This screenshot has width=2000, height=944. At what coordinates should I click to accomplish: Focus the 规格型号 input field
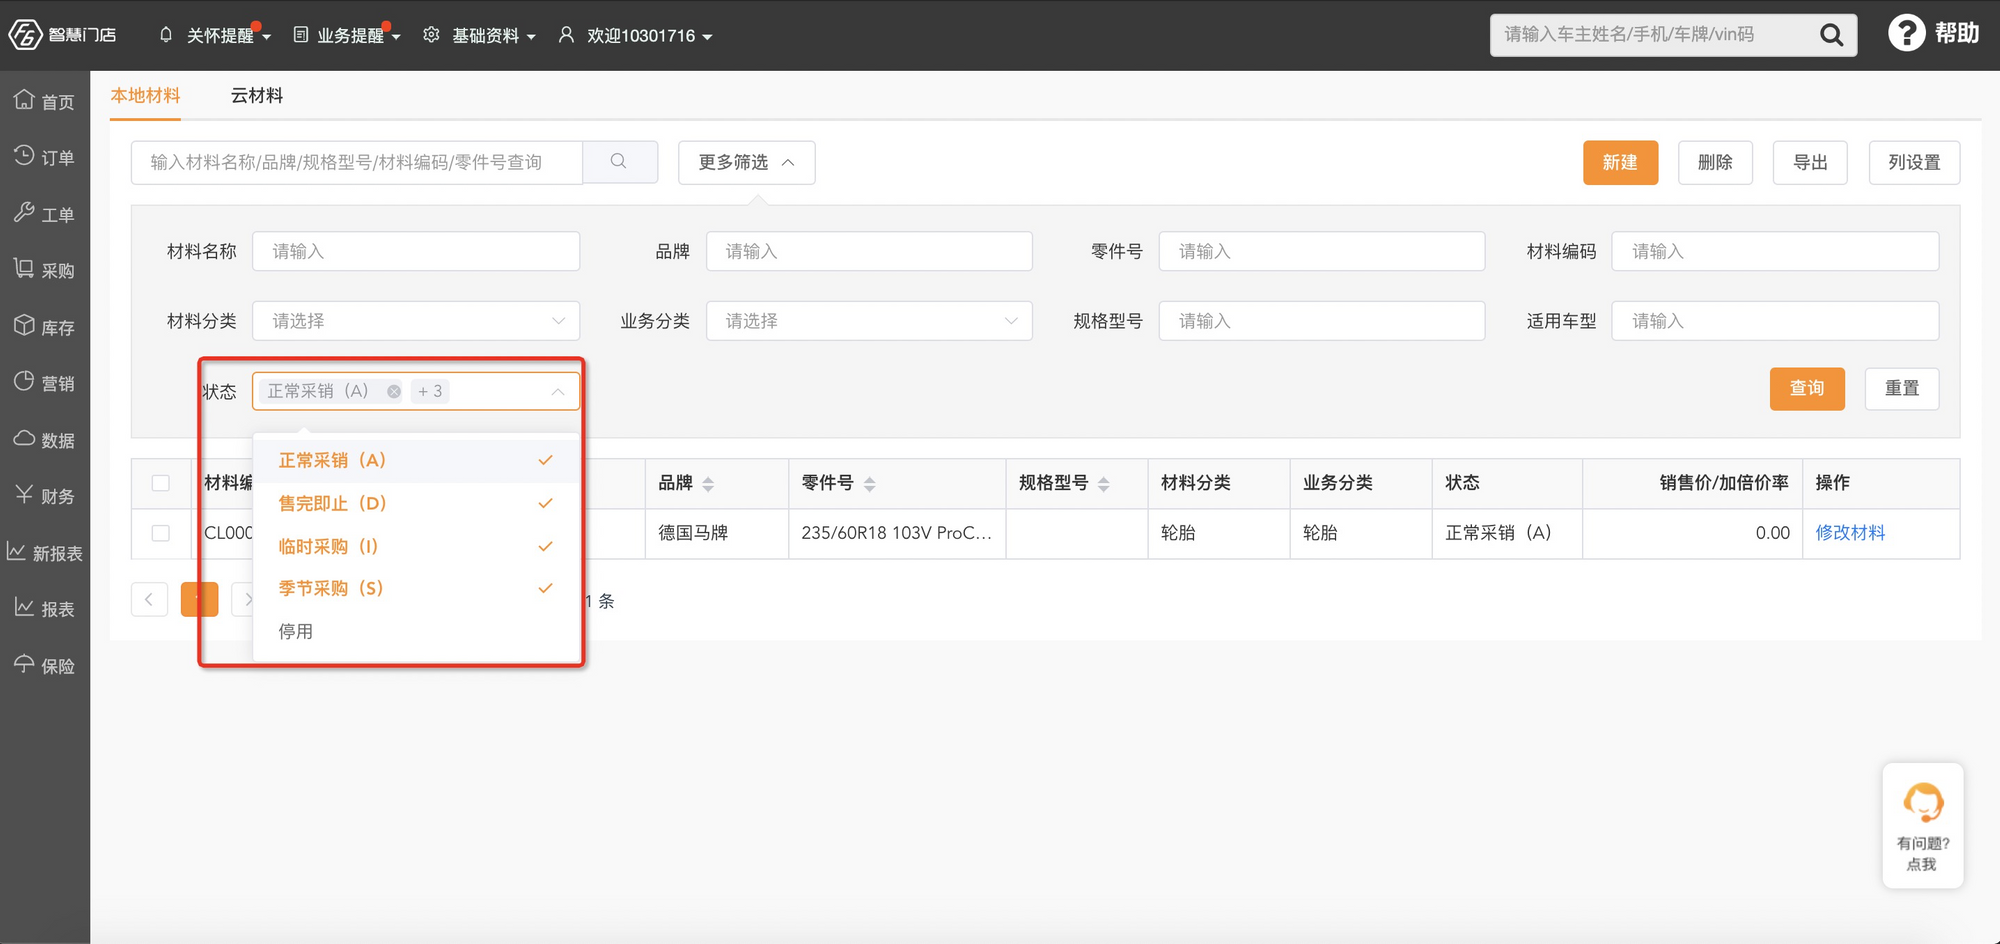pyautogui.click(x=1322, y=321)
